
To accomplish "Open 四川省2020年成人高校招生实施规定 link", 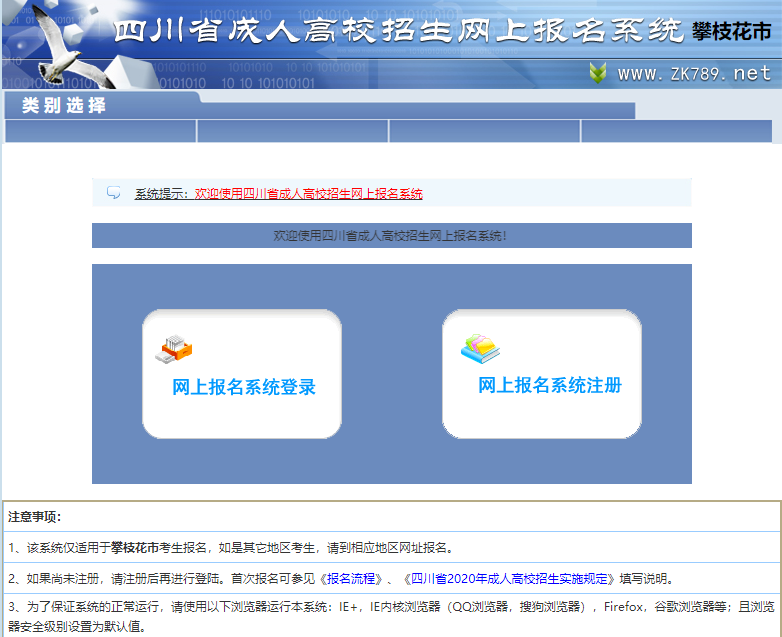I will click(x=509, y=579).
